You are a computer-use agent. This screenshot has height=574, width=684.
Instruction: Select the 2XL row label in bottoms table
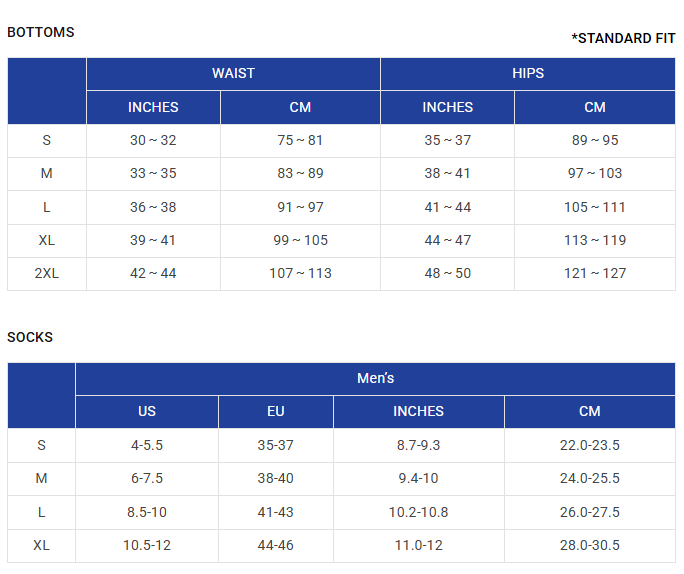pos(47,273)
